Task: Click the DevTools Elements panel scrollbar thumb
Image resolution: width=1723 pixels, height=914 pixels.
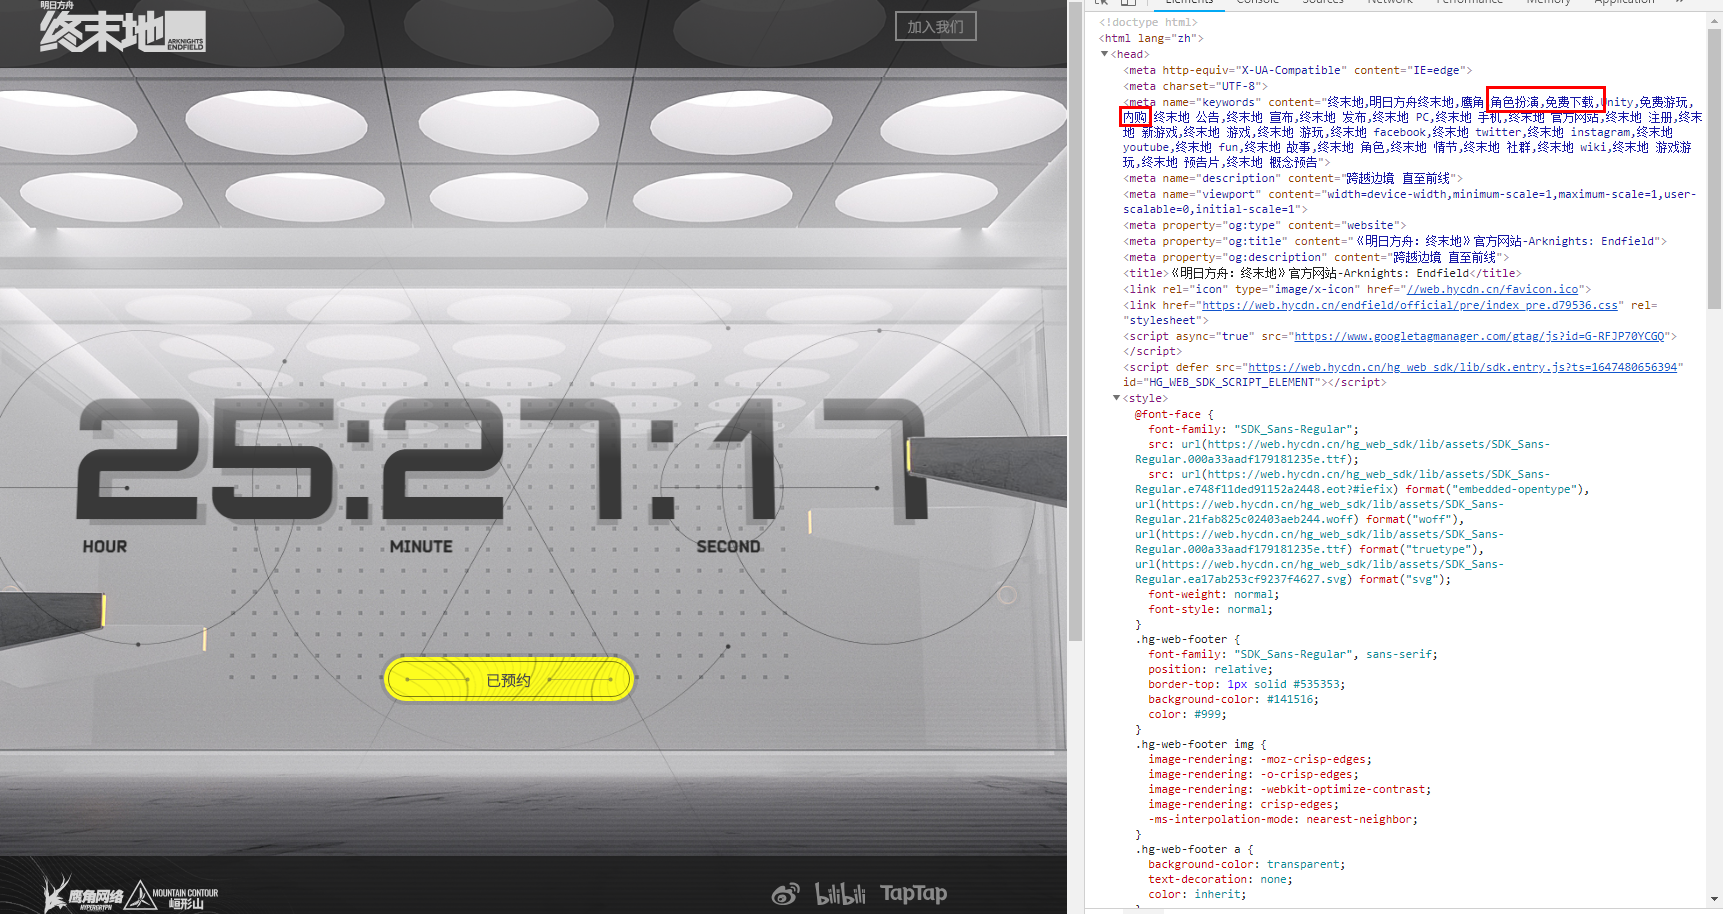Action: [1714, 168]
